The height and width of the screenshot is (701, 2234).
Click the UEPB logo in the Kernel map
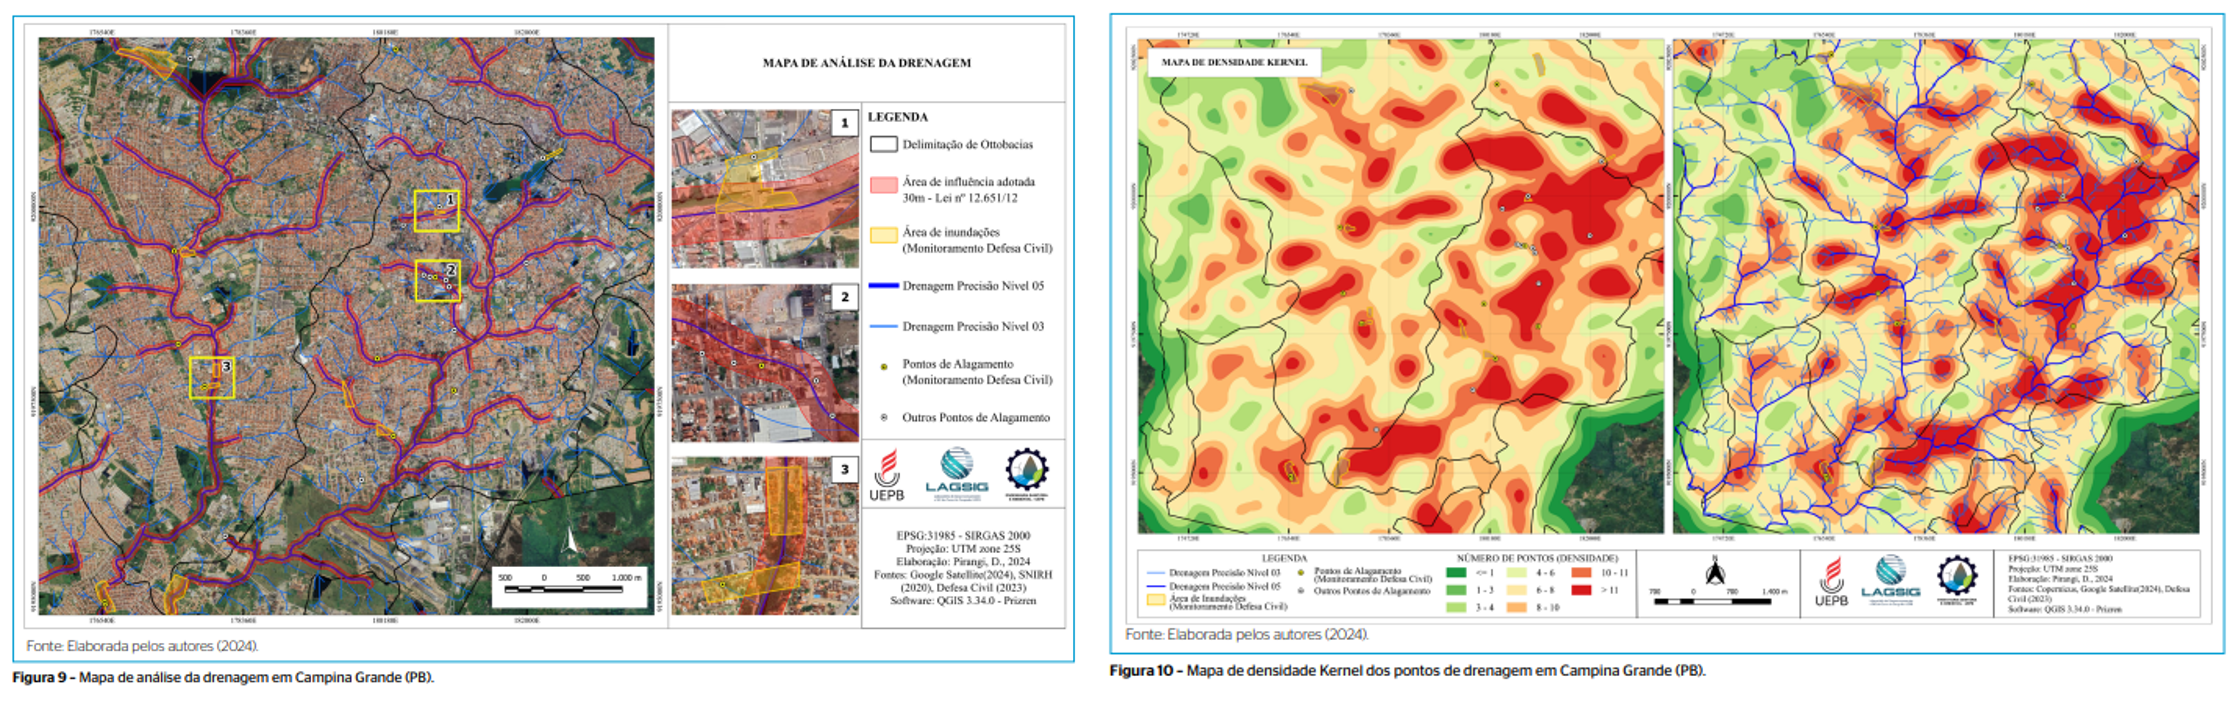(x=1831, y=582)
